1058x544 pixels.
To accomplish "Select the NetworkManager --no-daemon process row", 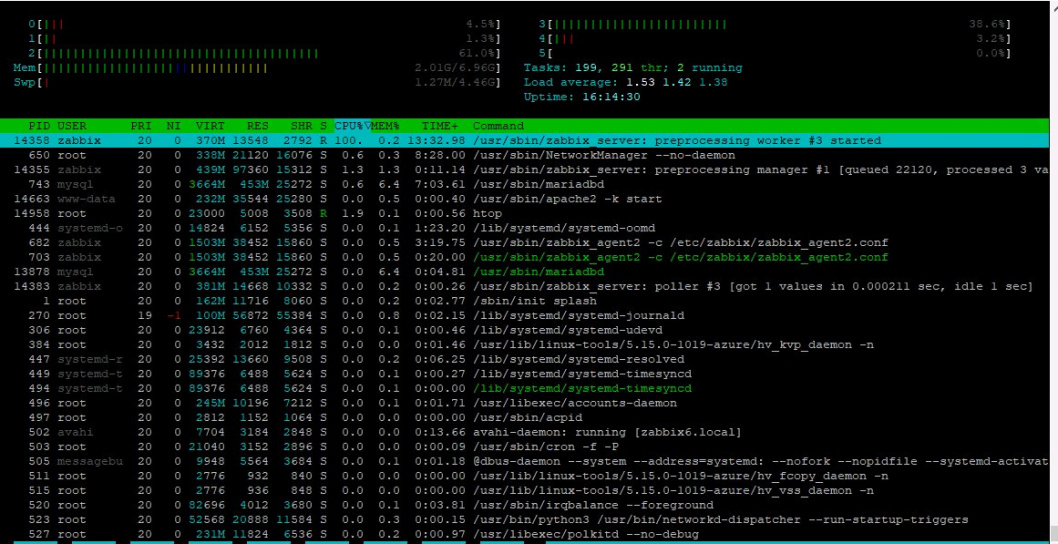I will (525, 155).
